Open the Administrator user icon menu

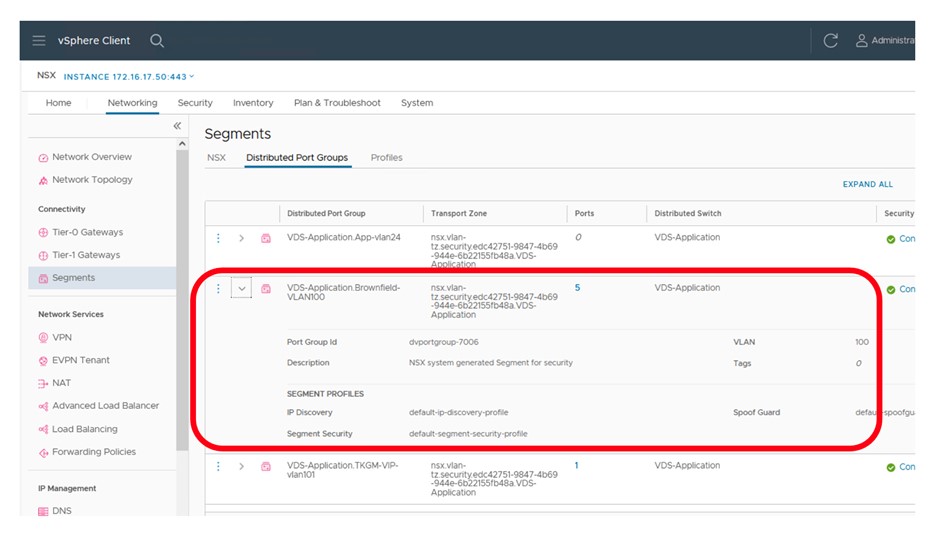click(861, 41)
